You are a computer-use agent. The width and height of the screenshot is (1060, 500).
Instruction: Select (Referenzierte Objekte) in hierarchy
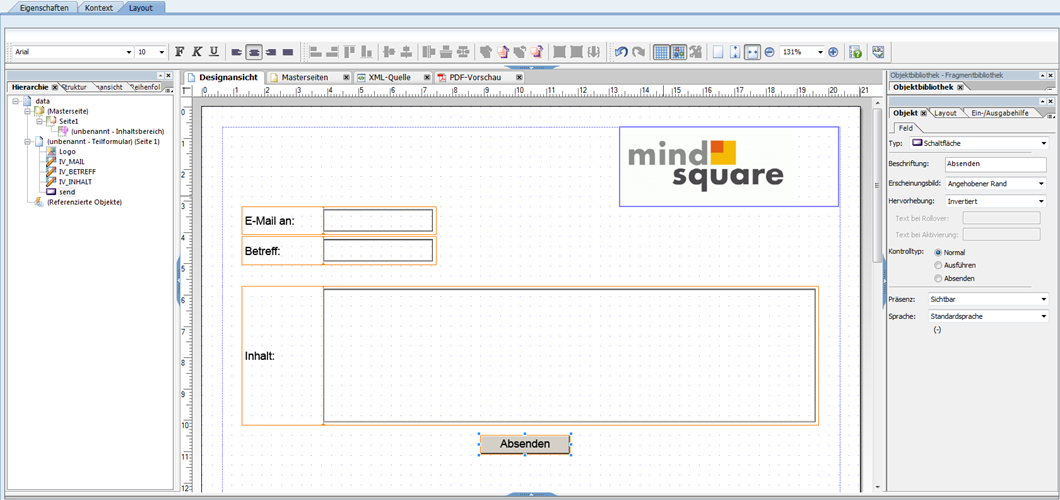[84, 202]
